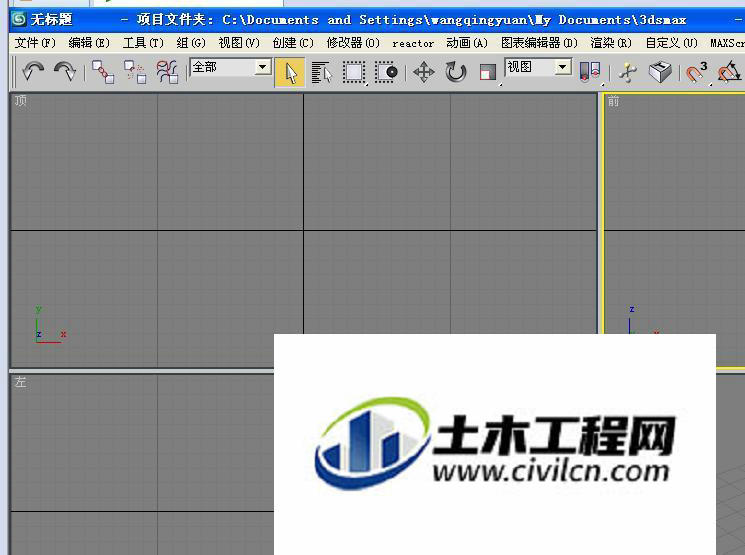745x555 pixels.
Task: Click the 顶 viewport label
Action: pos(20,101)
